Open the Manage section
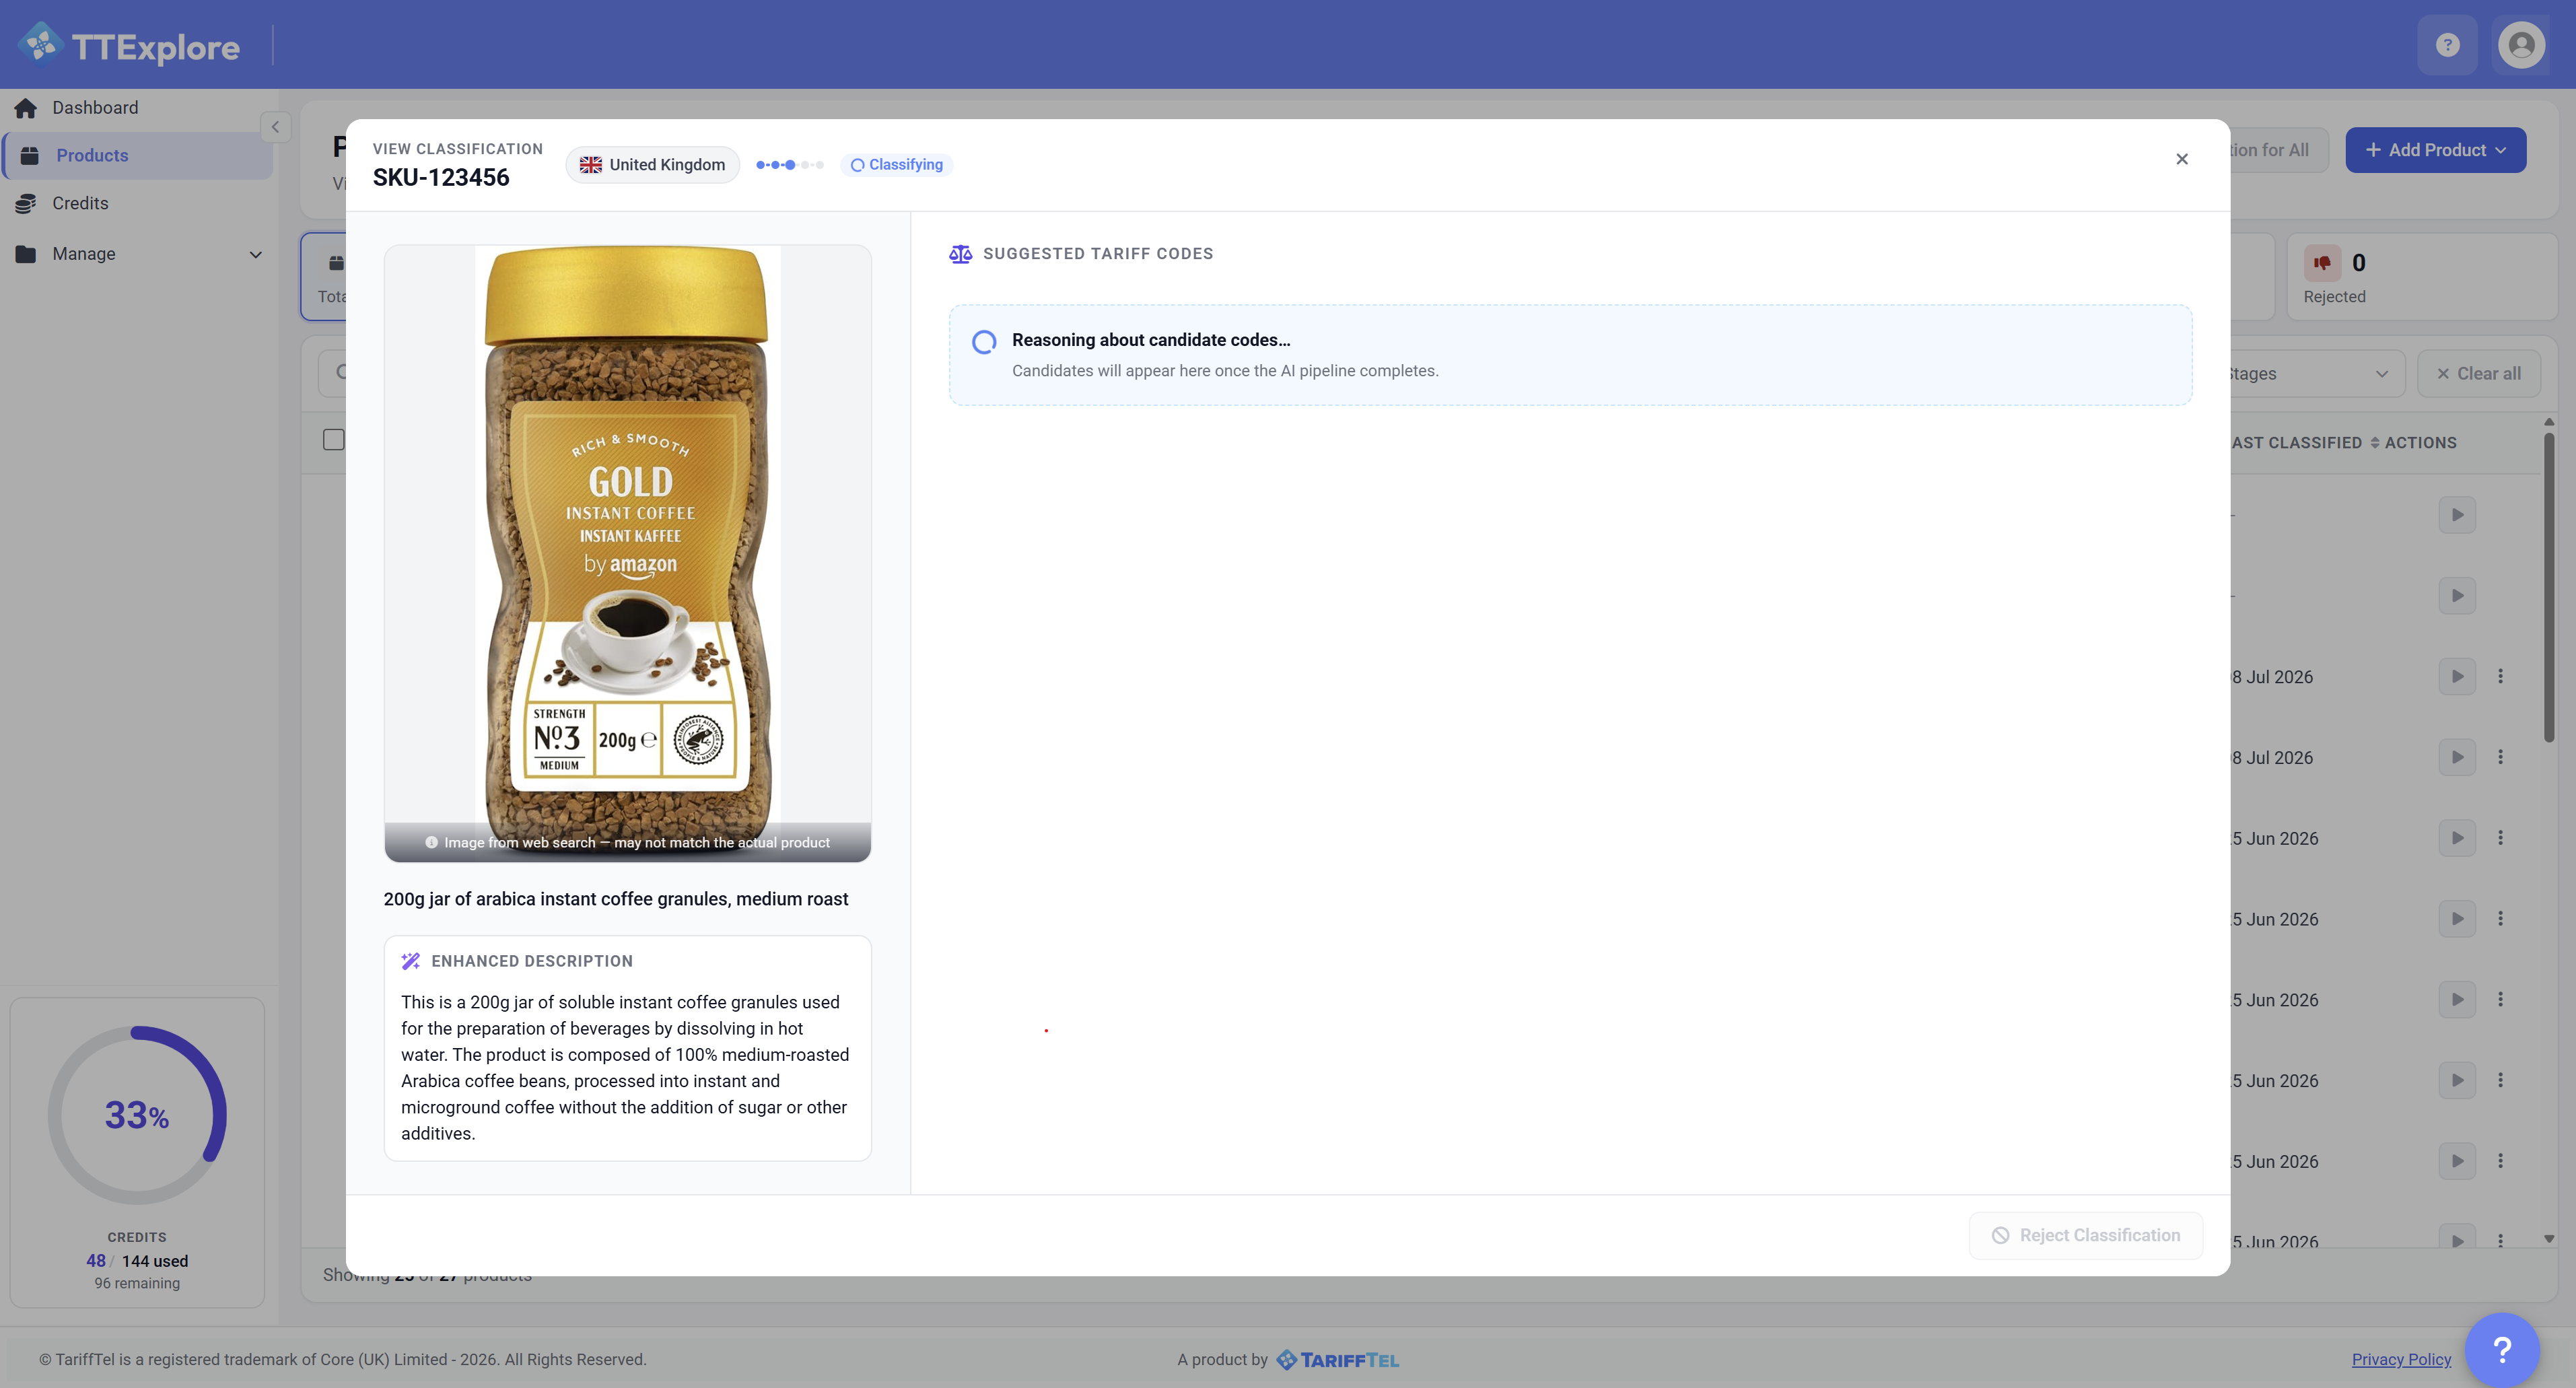Image resolution: width=2576 pixels, height=1388 pixels. 138,254
